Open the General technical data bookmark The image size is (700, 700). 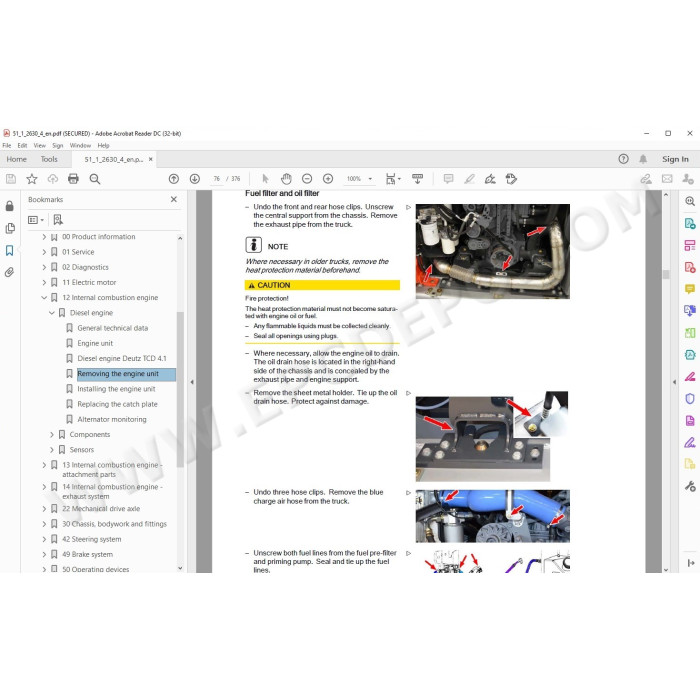tap(112, 328)
